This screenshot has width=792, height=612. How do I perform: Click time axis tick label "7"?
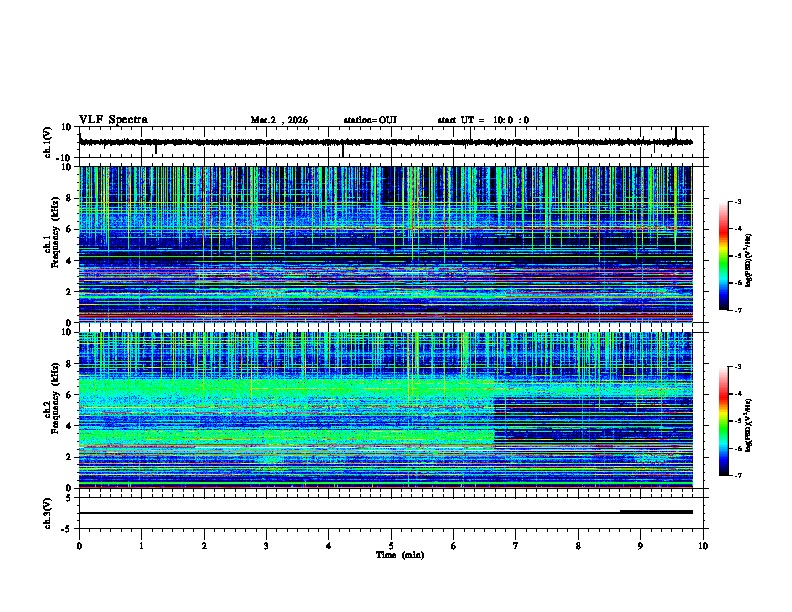(516, 546)
